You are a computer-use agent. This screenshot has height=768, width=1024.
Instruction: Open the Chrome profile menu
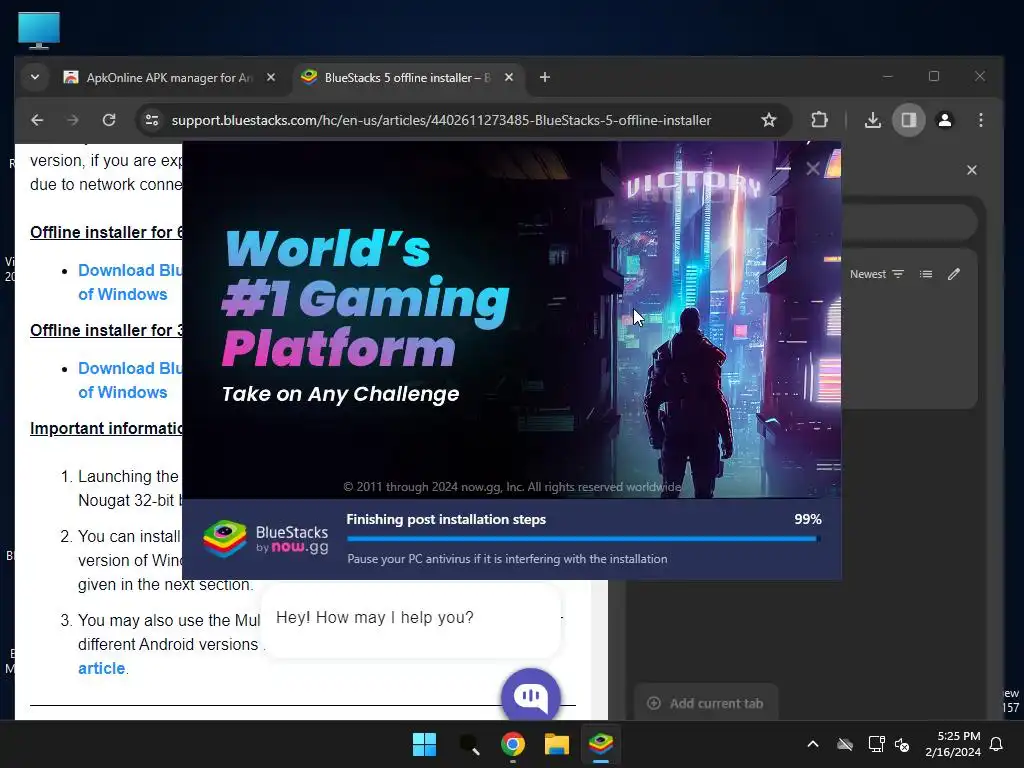click(x=944, y=120)
